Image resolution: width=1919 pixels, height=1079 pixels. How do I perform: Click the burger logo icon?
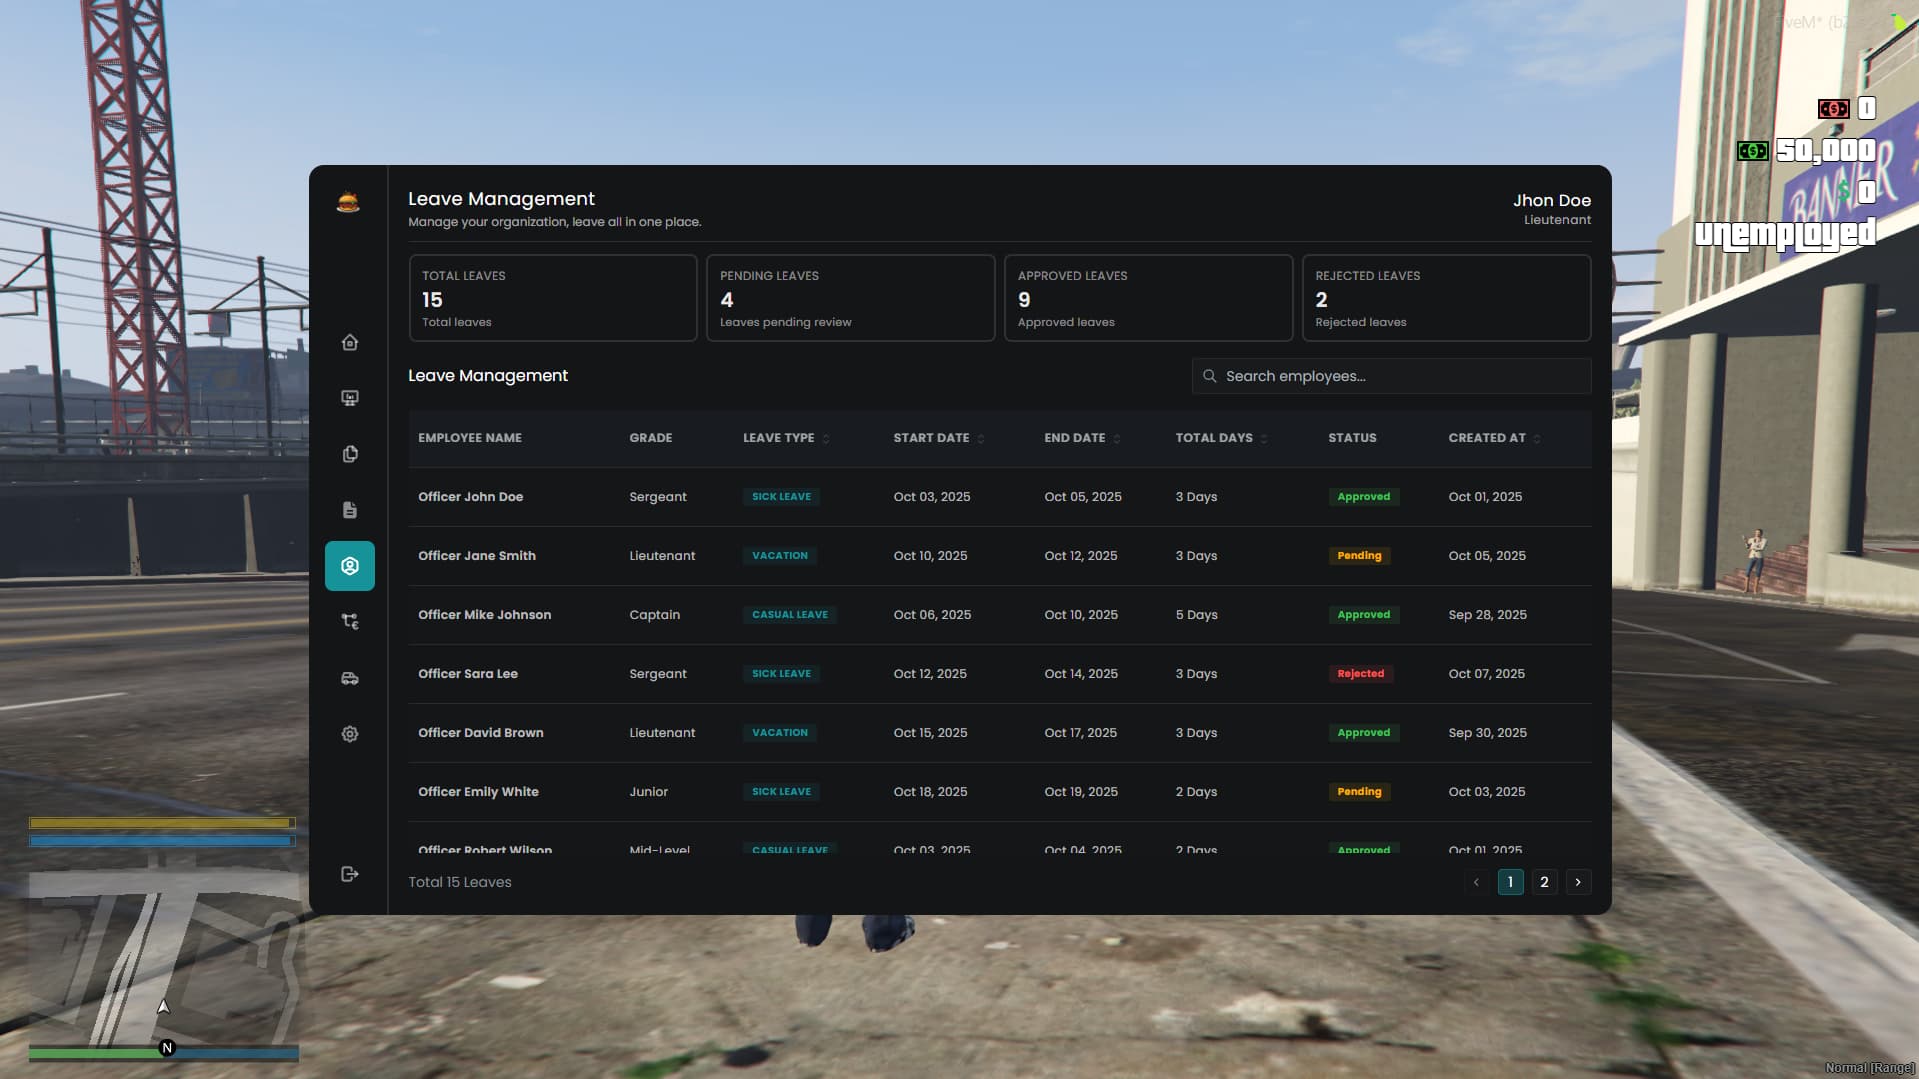[x=347, y=202]
